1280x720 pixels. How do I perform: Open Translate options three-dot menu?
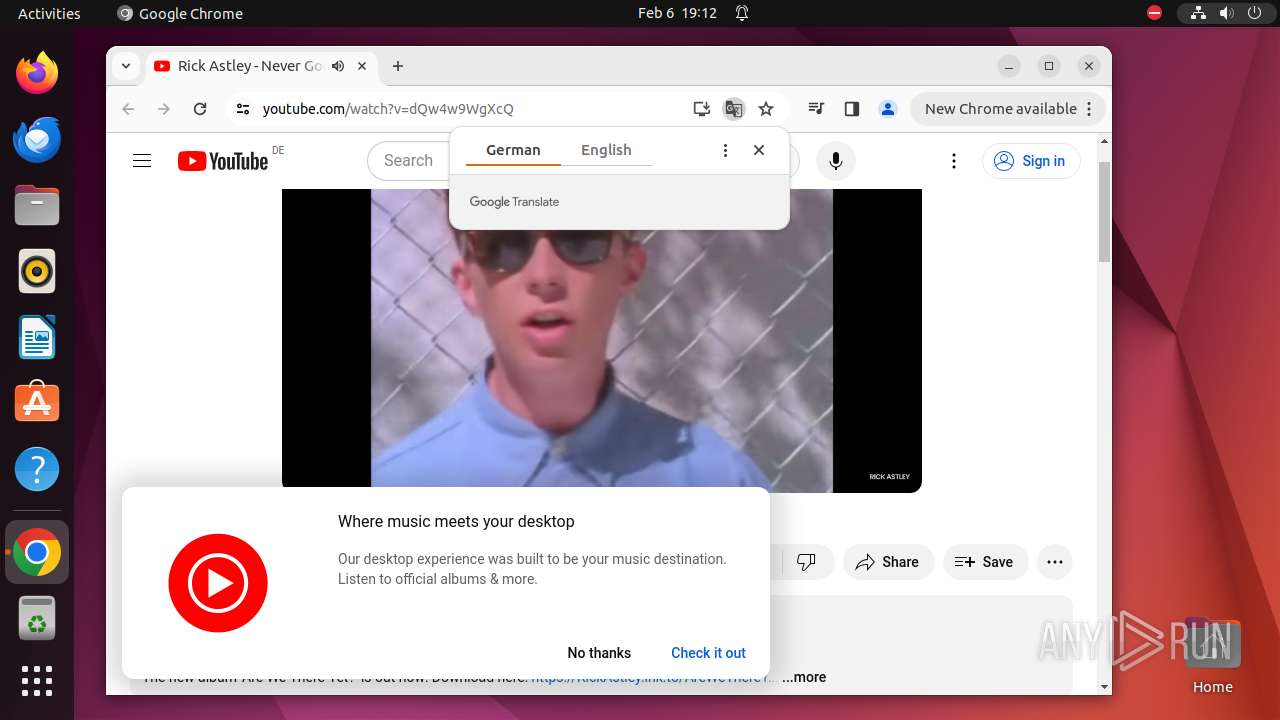click(725, 150)
